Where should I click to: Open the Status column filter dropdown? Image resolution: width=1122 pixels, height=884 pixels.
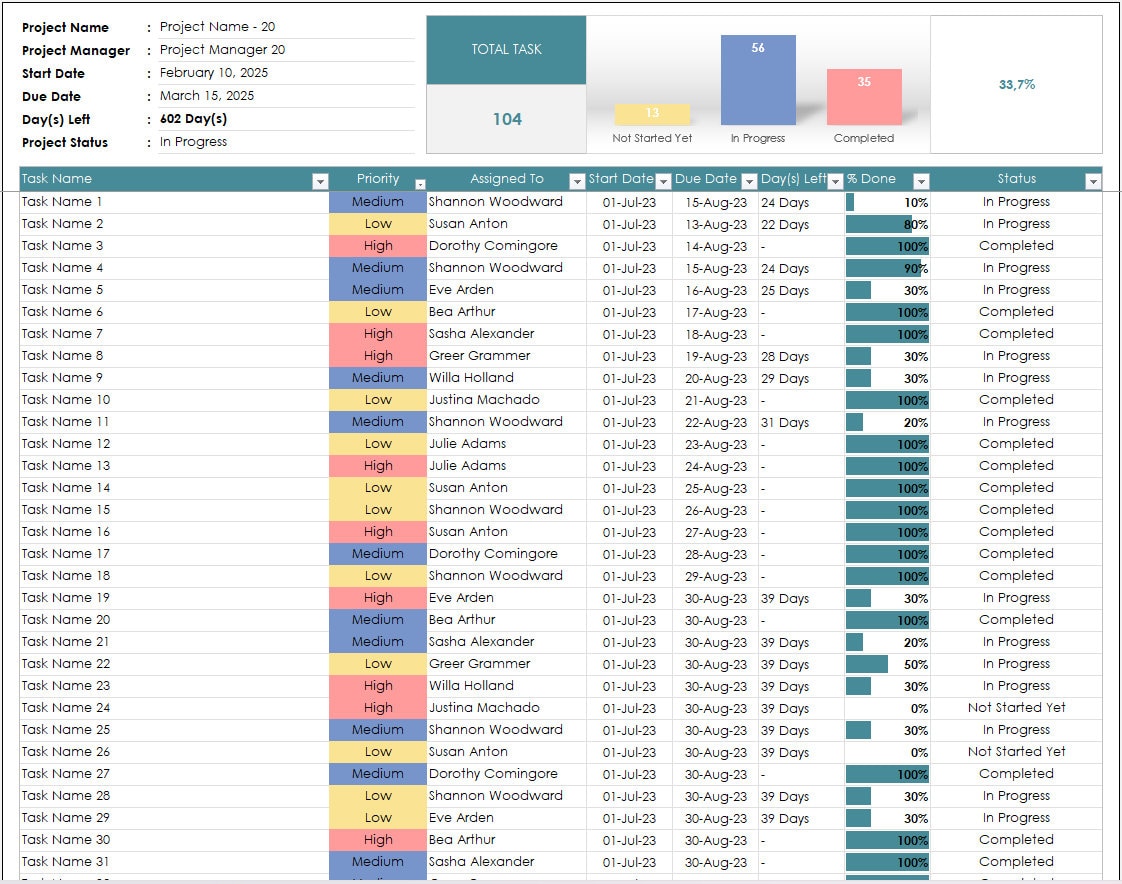(x=1093, y=182)
